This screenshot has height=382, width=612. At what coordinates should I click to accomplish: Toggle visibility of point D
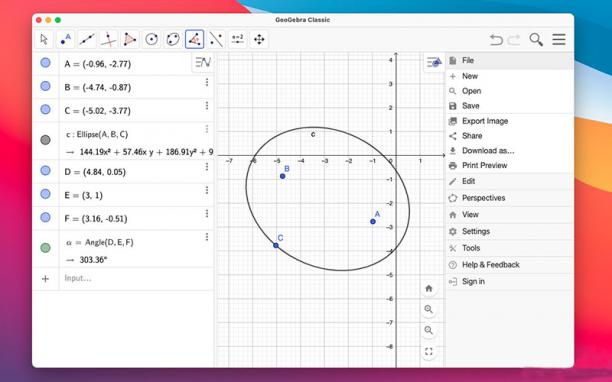(45, 171)
